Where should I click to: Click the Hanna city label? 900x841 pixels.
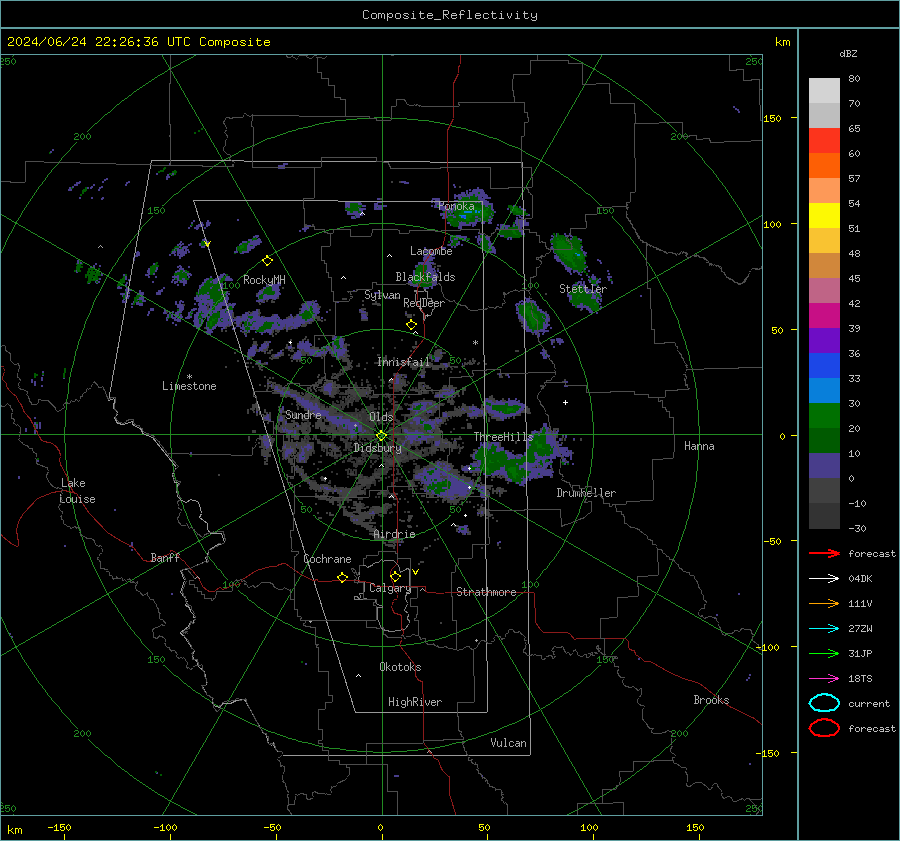pos(699,446)
